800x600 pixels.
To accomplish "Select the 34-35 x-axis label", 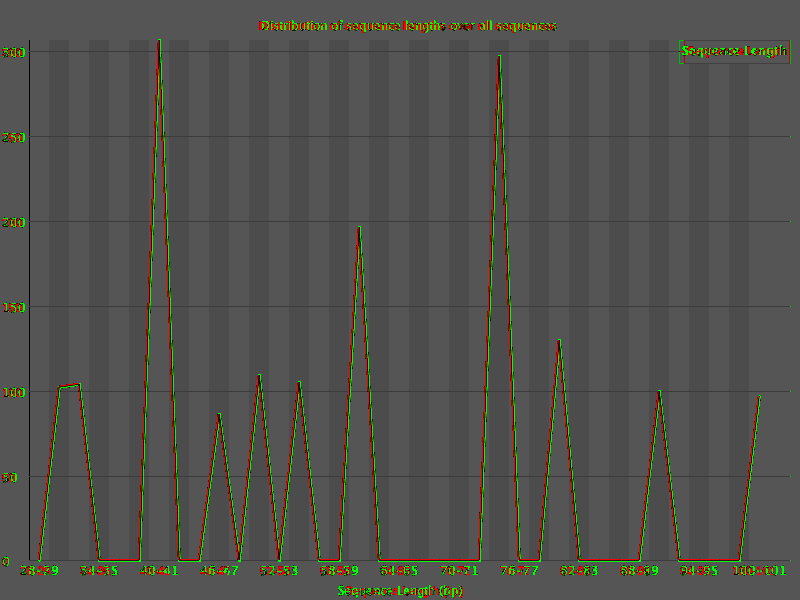I will 99,570.
